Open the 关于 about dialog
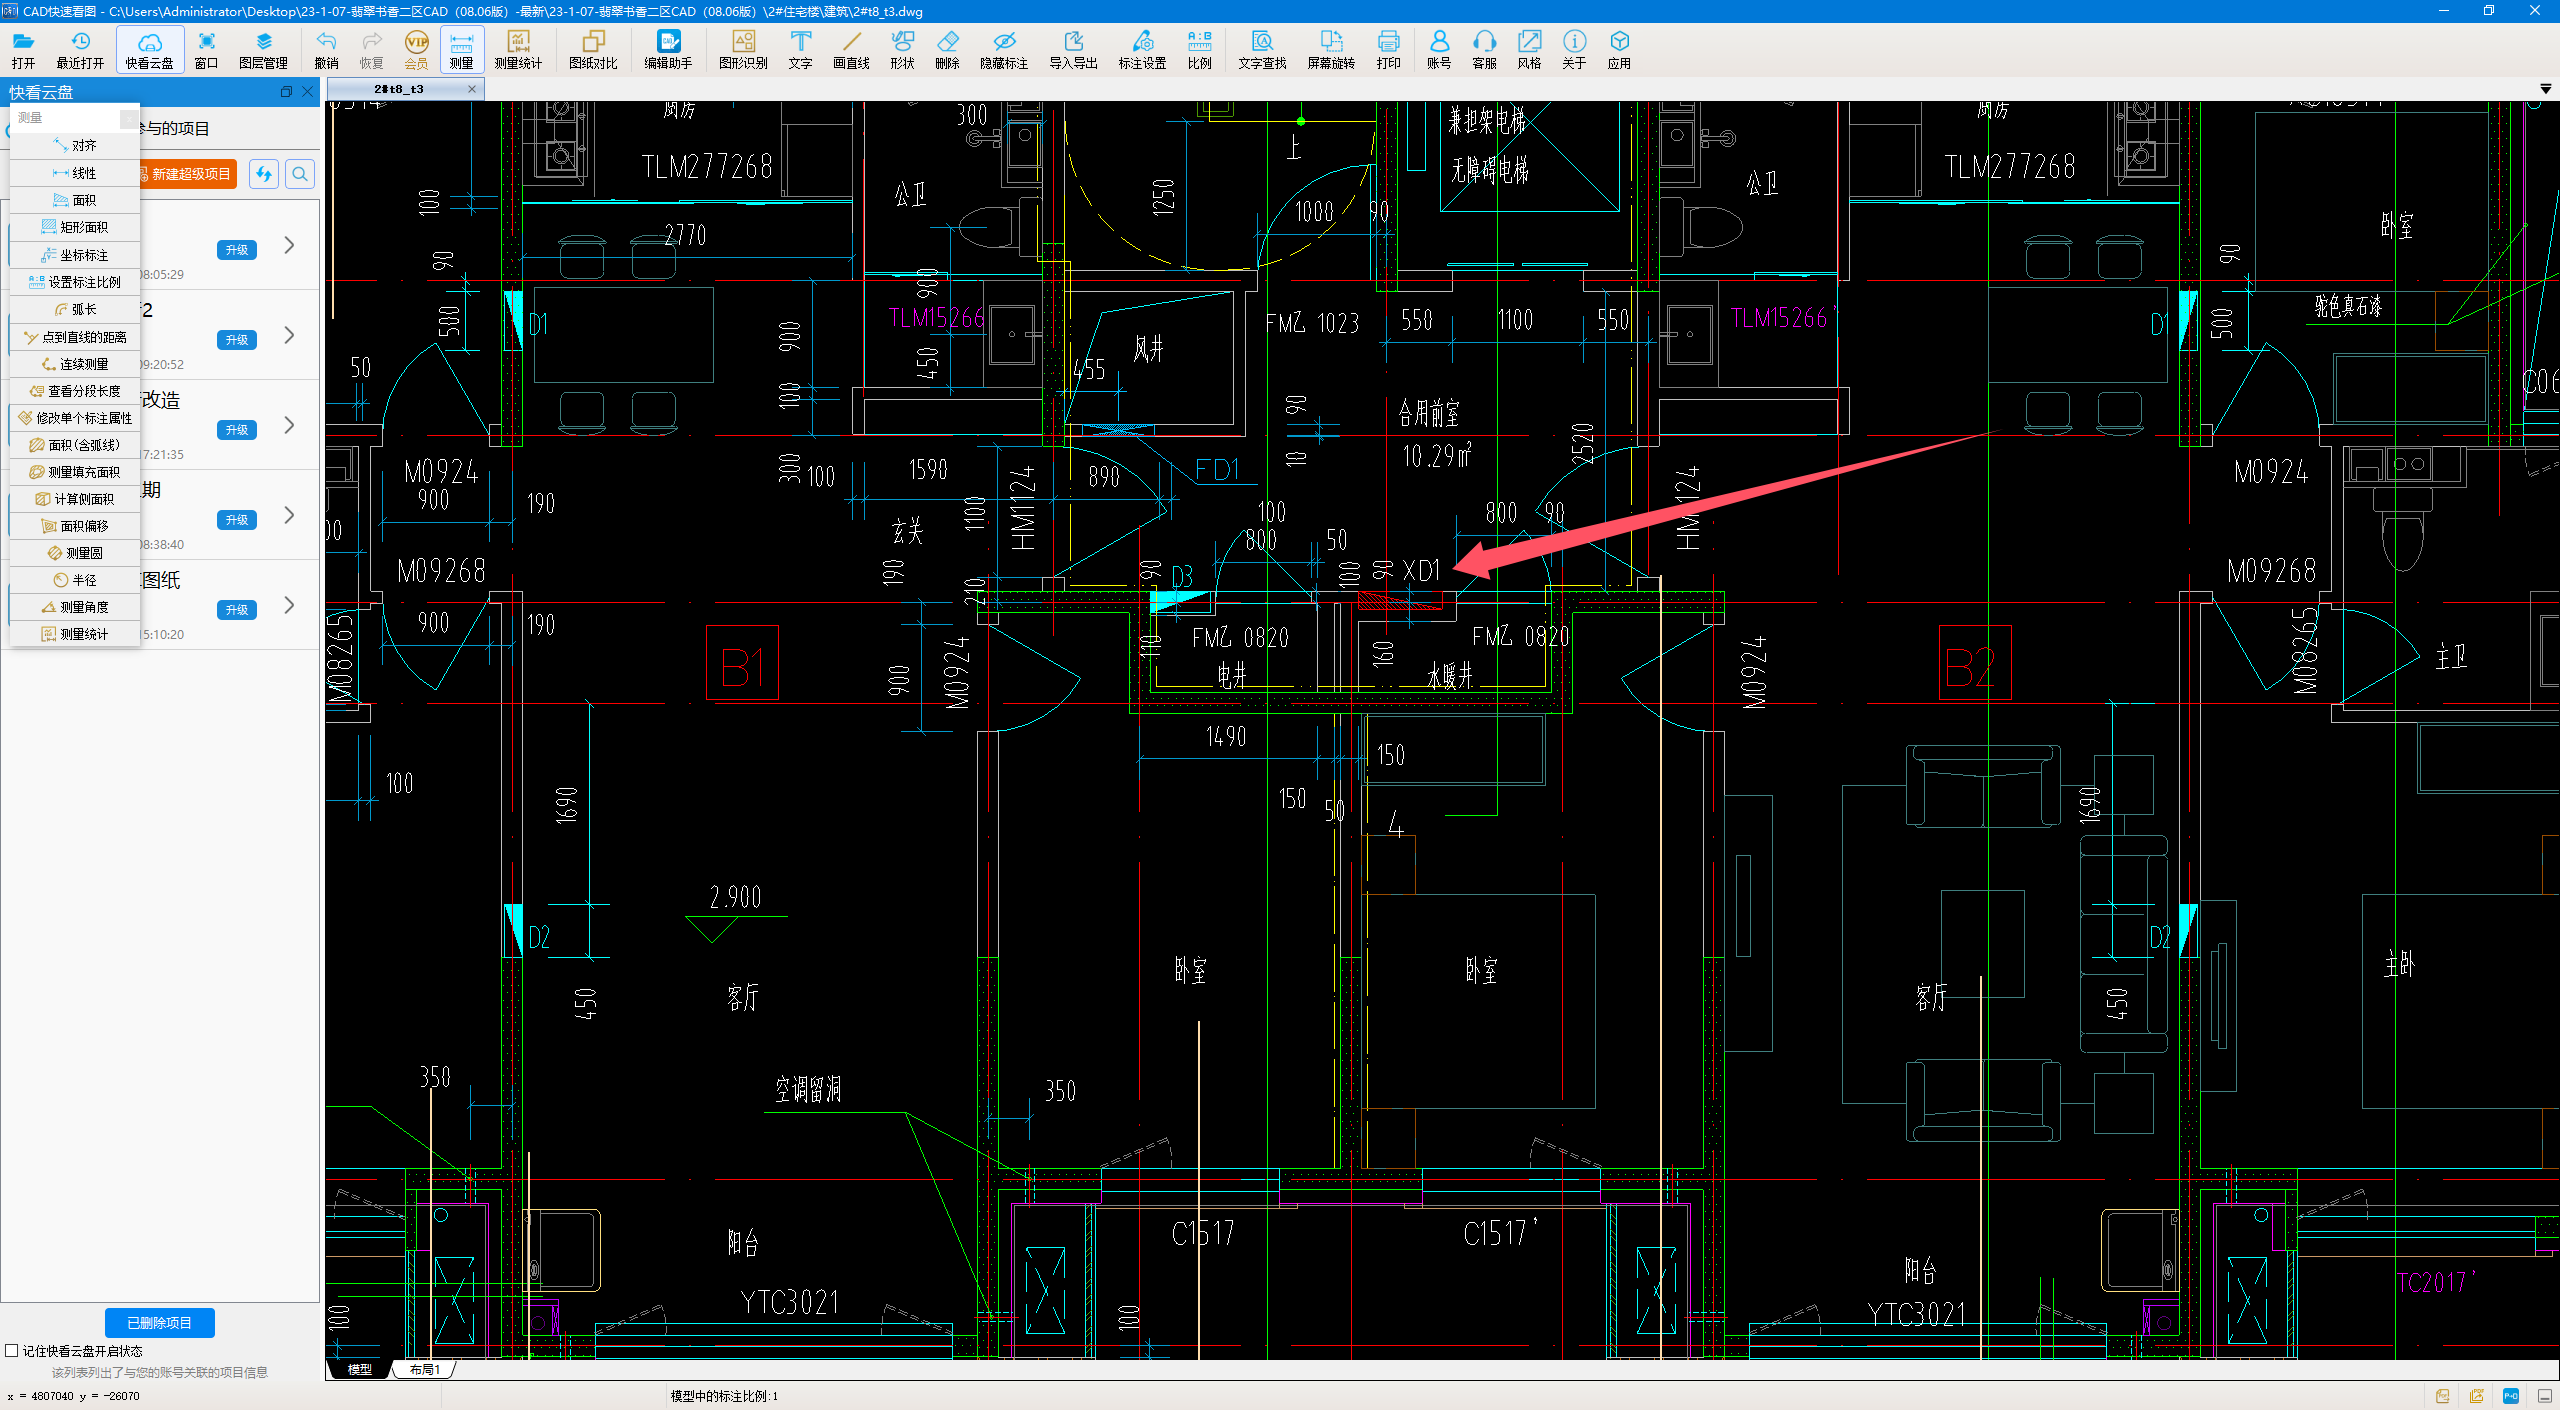The image size is (2560, 1410). 1574,49
